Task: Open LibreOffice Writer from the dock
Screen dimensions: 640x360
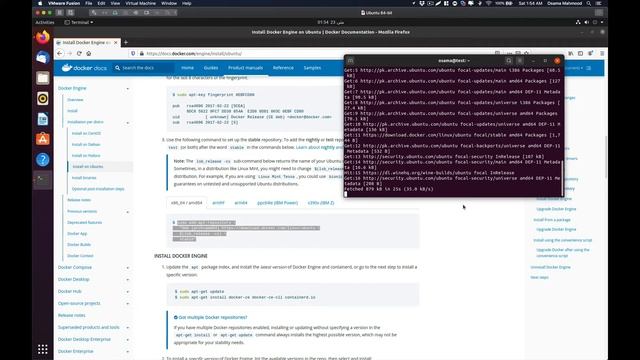Action: click(x=42, y=119)
